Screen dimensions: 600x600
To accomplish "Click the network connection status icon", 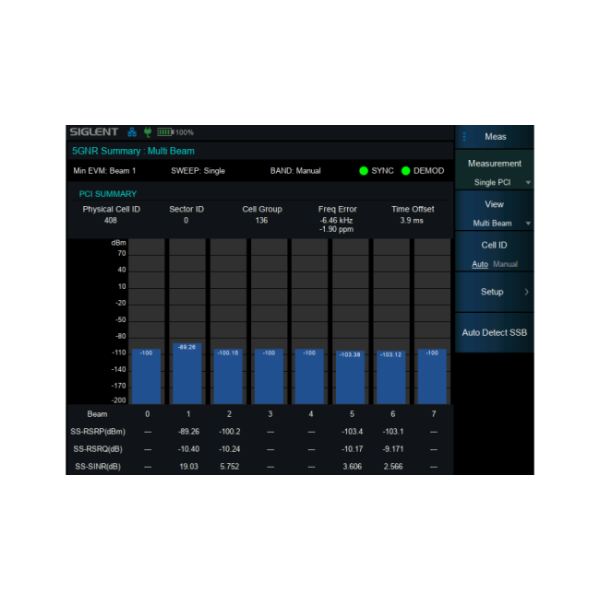I will point(131,132).
